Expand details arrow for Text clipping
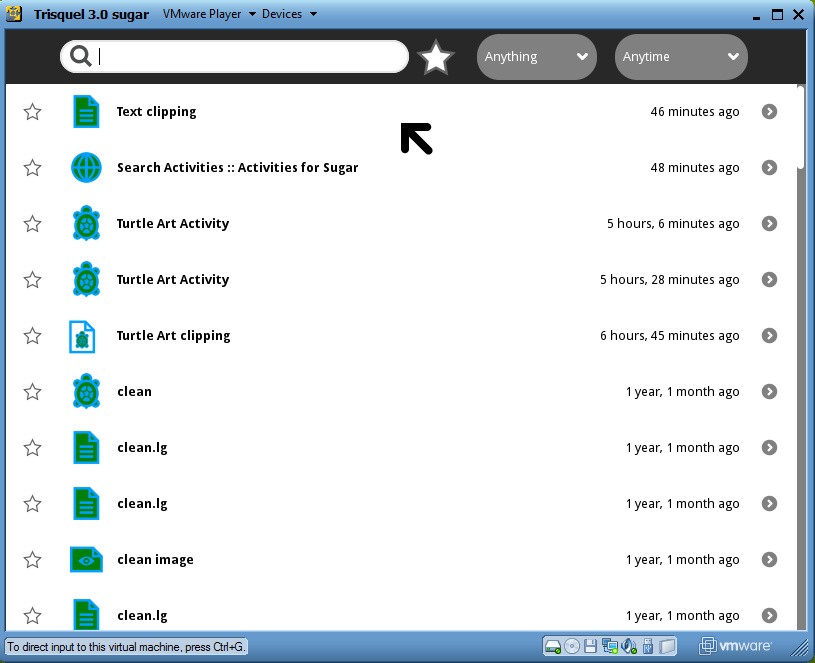Image resolution: width=815 pixels, height=663 pixels. pos(769,112)
